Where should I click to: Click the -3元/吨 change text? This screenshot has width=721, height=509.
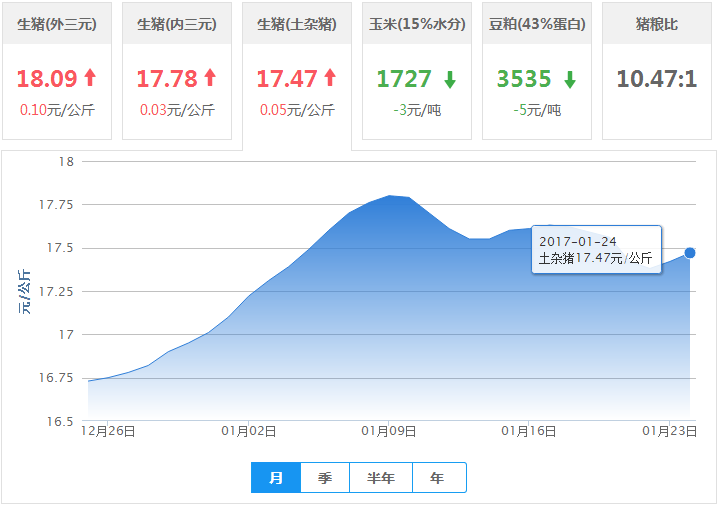[x=417, y=110]
